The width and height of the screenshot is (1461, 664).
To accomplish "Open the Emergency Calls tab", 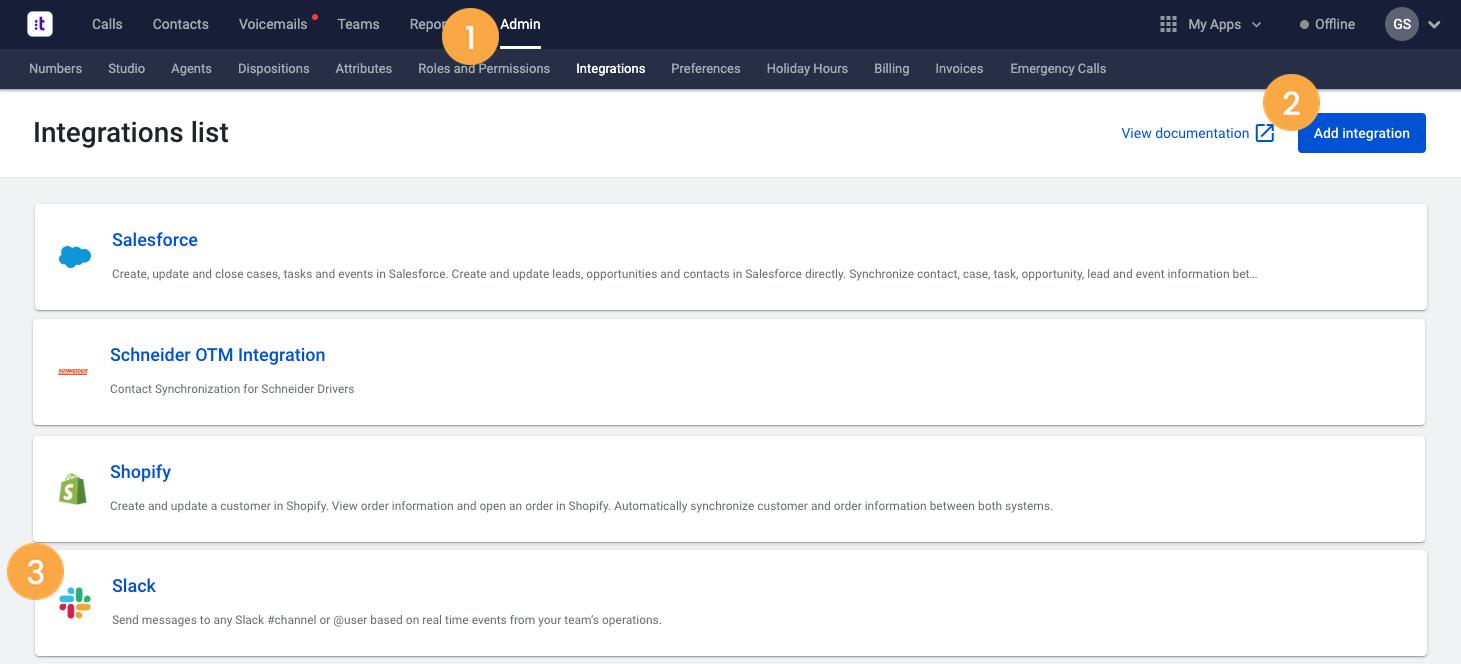I will point(1058,69).
